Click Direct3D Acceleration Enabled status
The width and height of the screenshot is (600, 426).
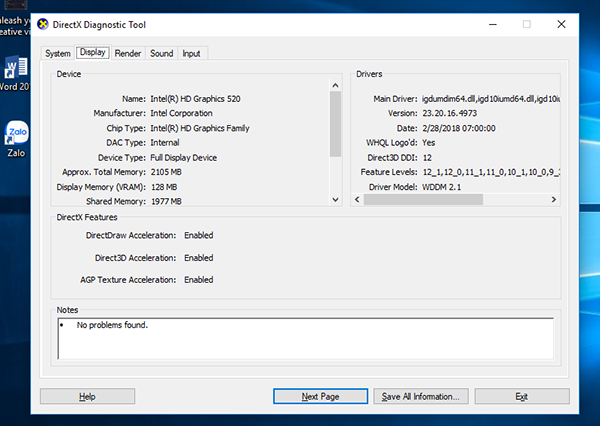point(199,258)
